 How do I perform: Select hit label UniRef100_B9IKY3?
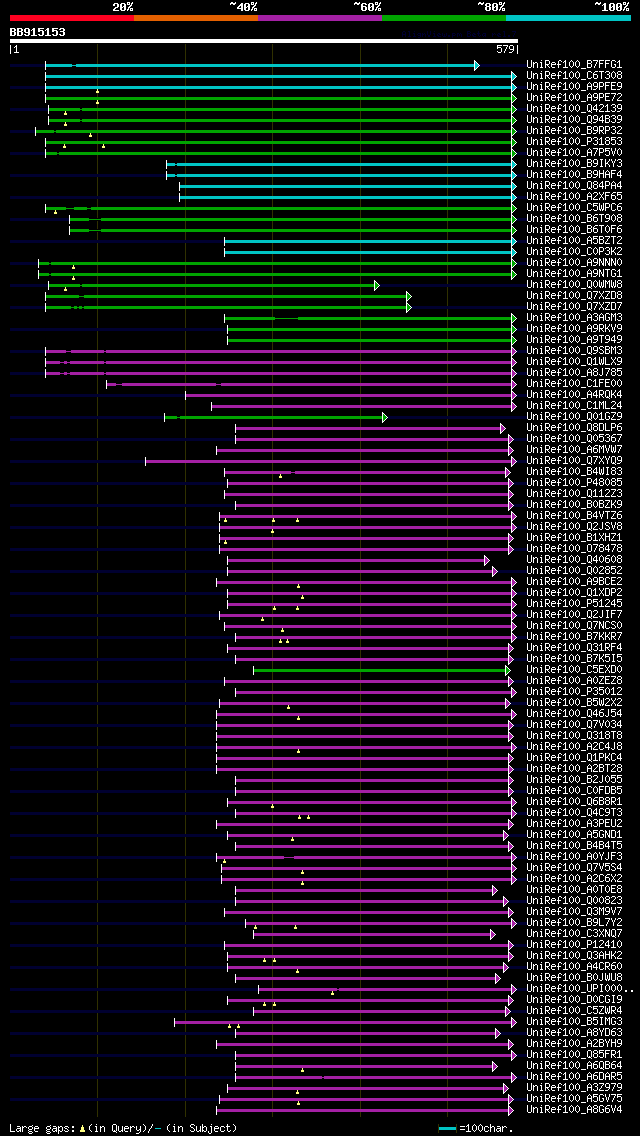coord(574,164)
